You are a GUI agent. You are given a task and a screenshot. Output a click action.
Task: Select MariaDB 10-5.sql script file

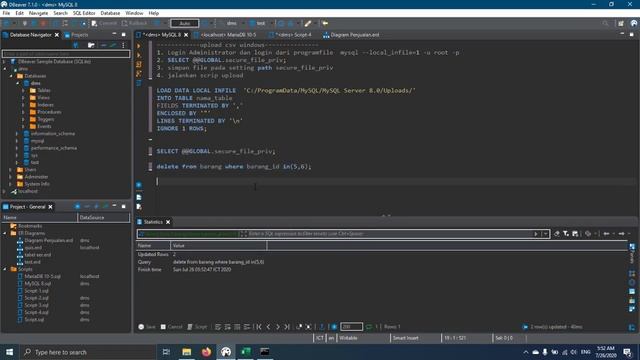pos(42,276)
